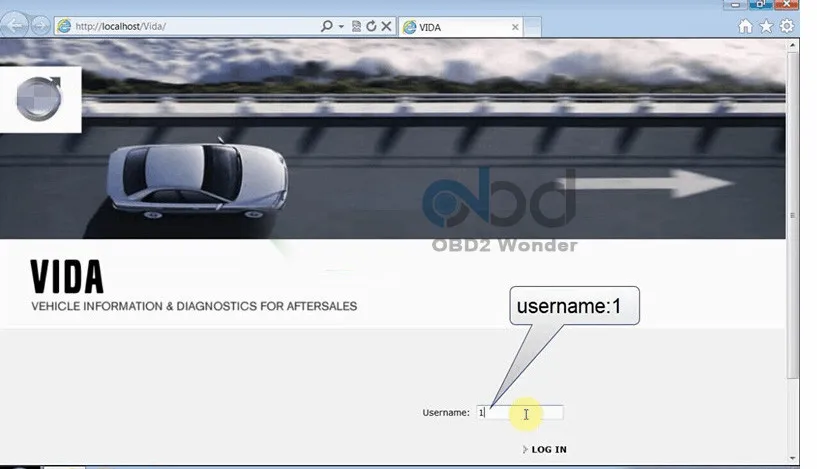This screenshot has height=469, width=817.
Task: Minimize the browser window
Action: 735,5
